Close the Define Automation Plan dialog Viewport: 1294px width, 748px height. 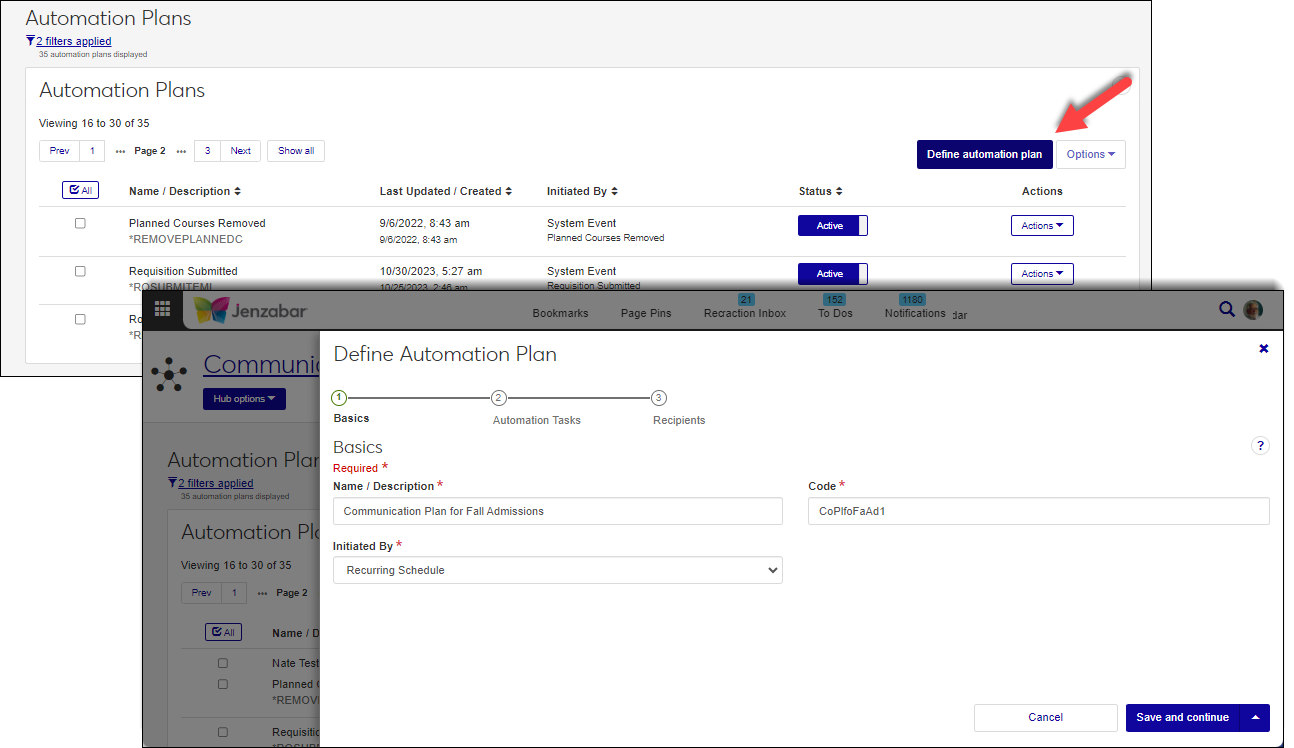pos(1263,348)
